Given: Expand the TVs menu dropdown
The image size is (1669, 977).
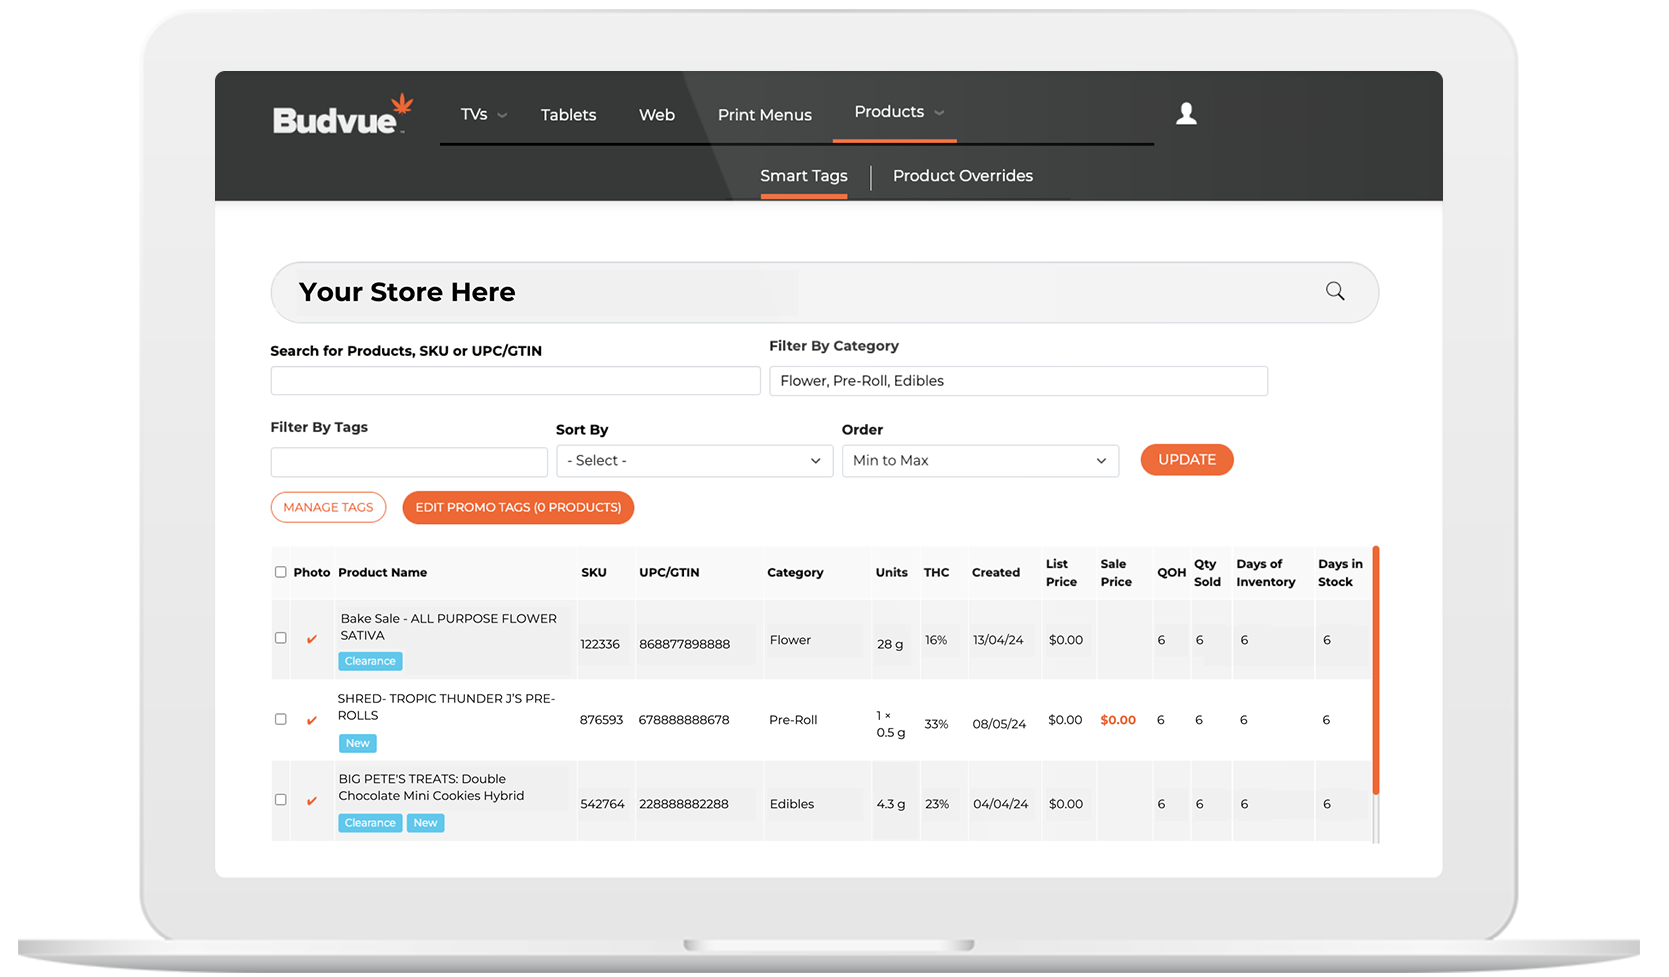Looking at the screenshot, I should pyautogui.click(x=483, y=115).
